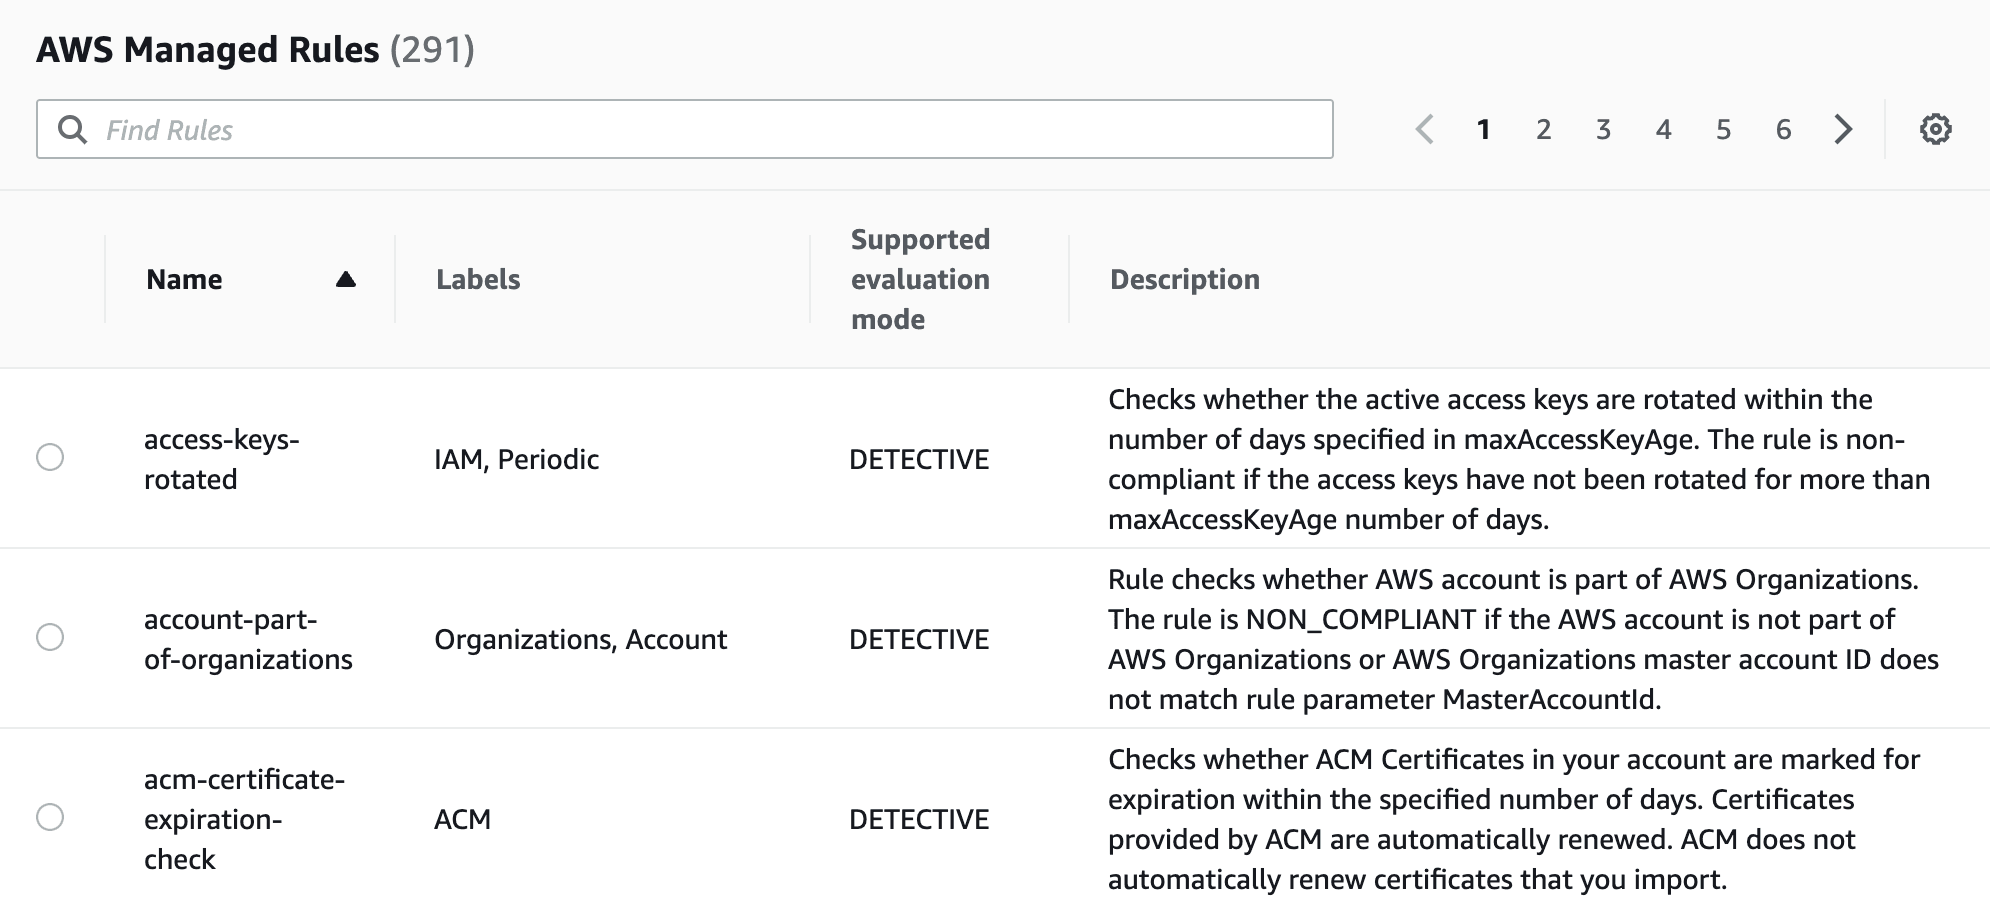Click the access-keys-rotated rule name
1990x904 pixels.
pyautogui.click(x=222, y=459)
